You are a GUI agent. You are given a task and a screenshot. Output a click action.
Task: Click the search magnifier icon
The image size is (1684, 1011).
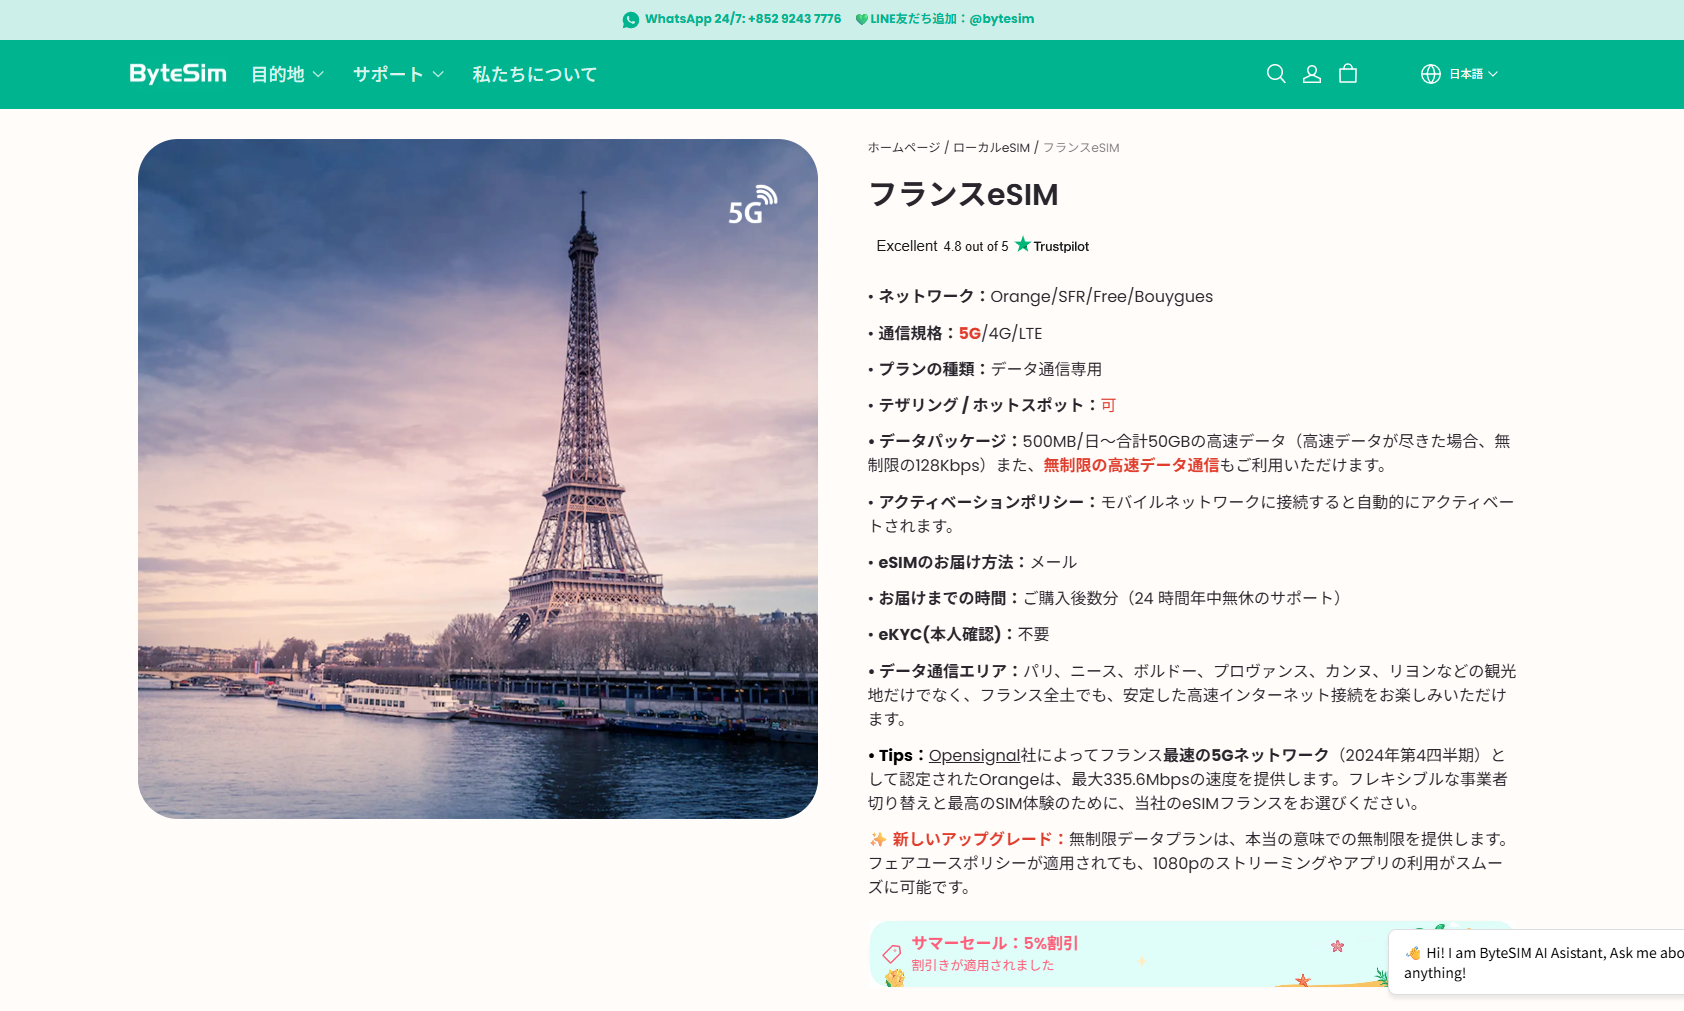click(1276, 74)
